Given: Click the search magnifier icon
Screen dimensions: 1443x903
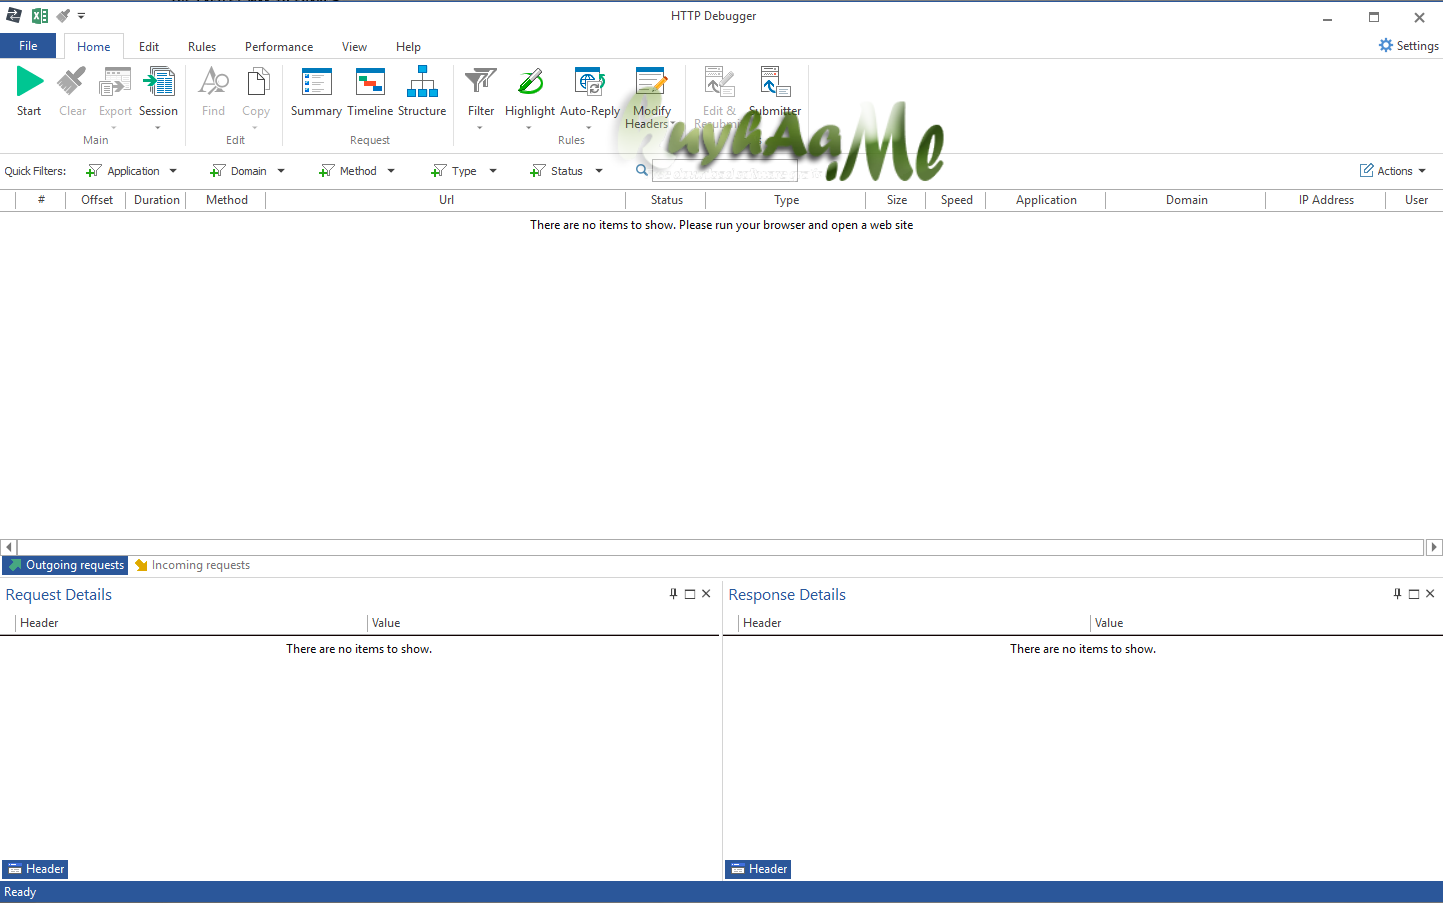Looking at the screenshot, I should pyautogui.click(x=642, y=170).
